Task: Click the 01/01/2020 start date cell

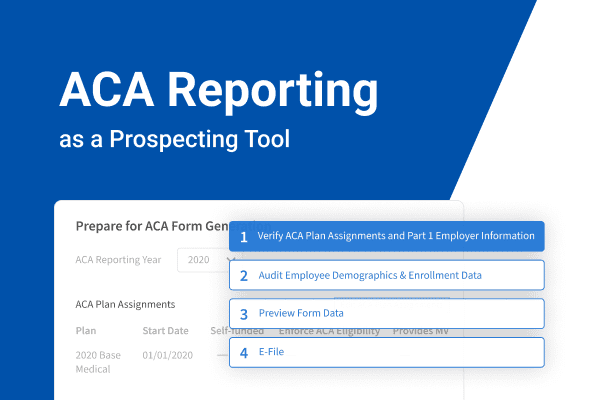Action: pos(165,355)
